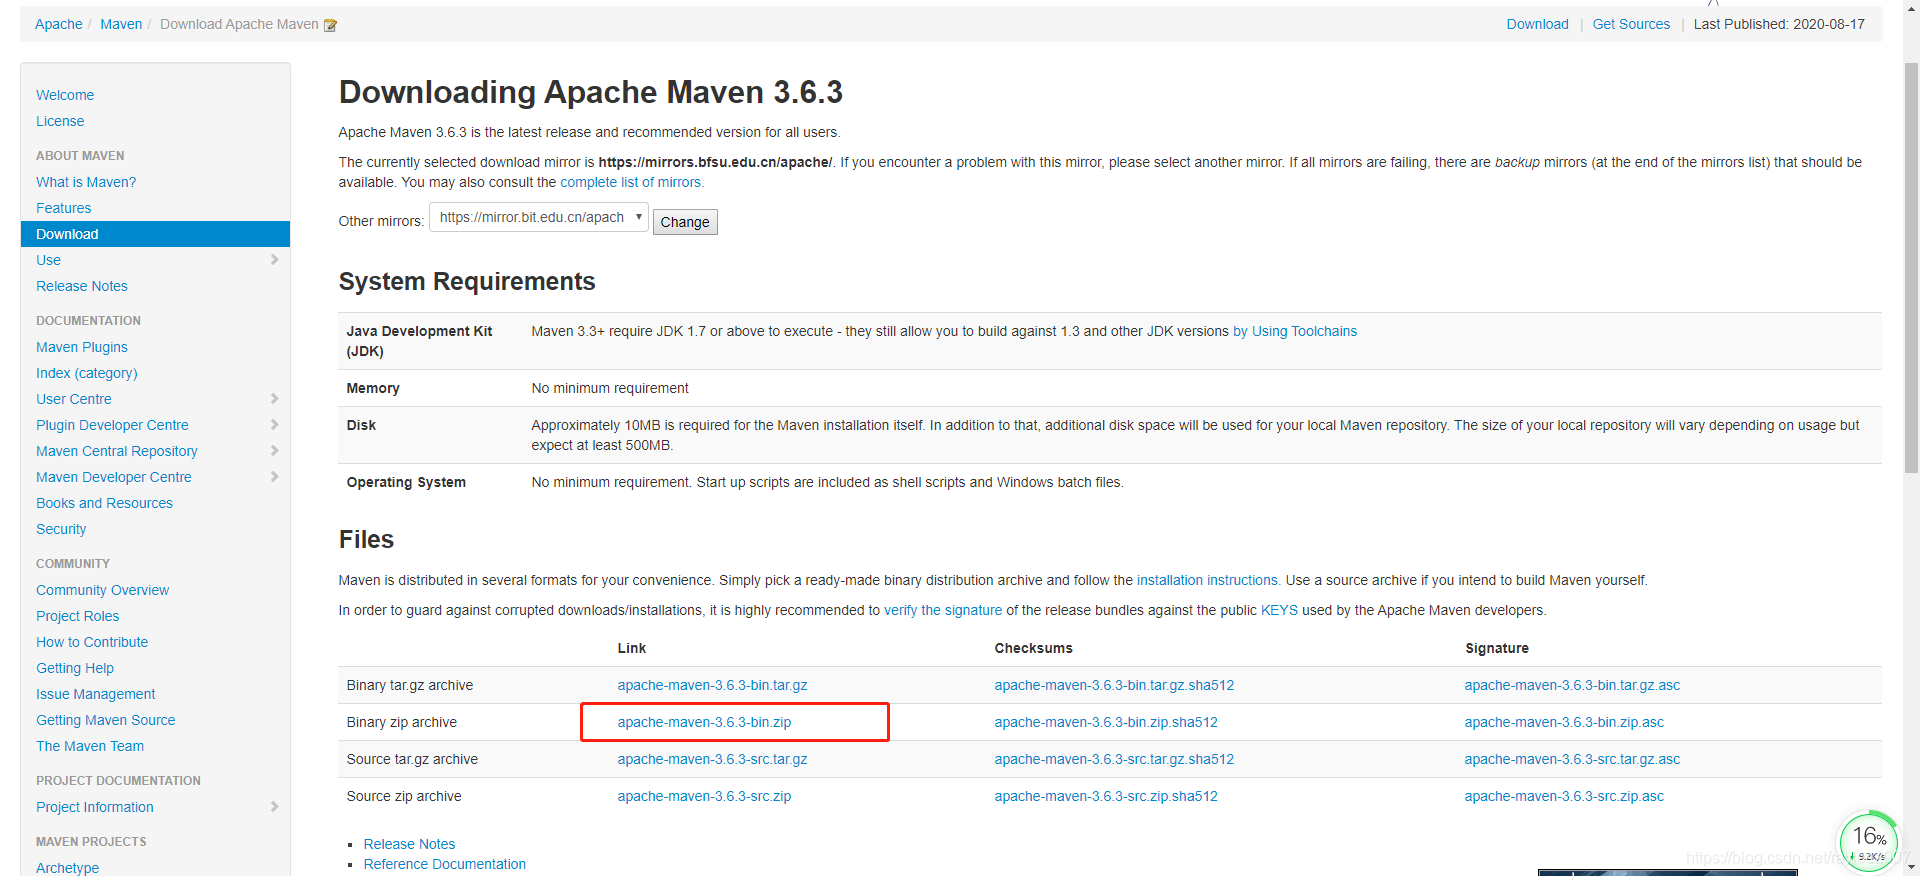Select the highlighted Download sidebar item
Viewport: 1920px width, 876px height.
[x=155, y=234]
